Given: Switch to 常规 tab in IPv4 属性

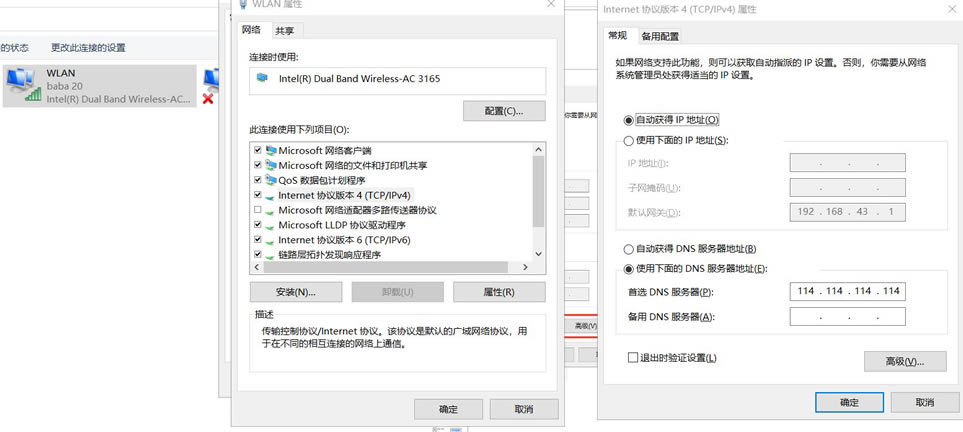Looking at the screenshot, I should (617, 36).
